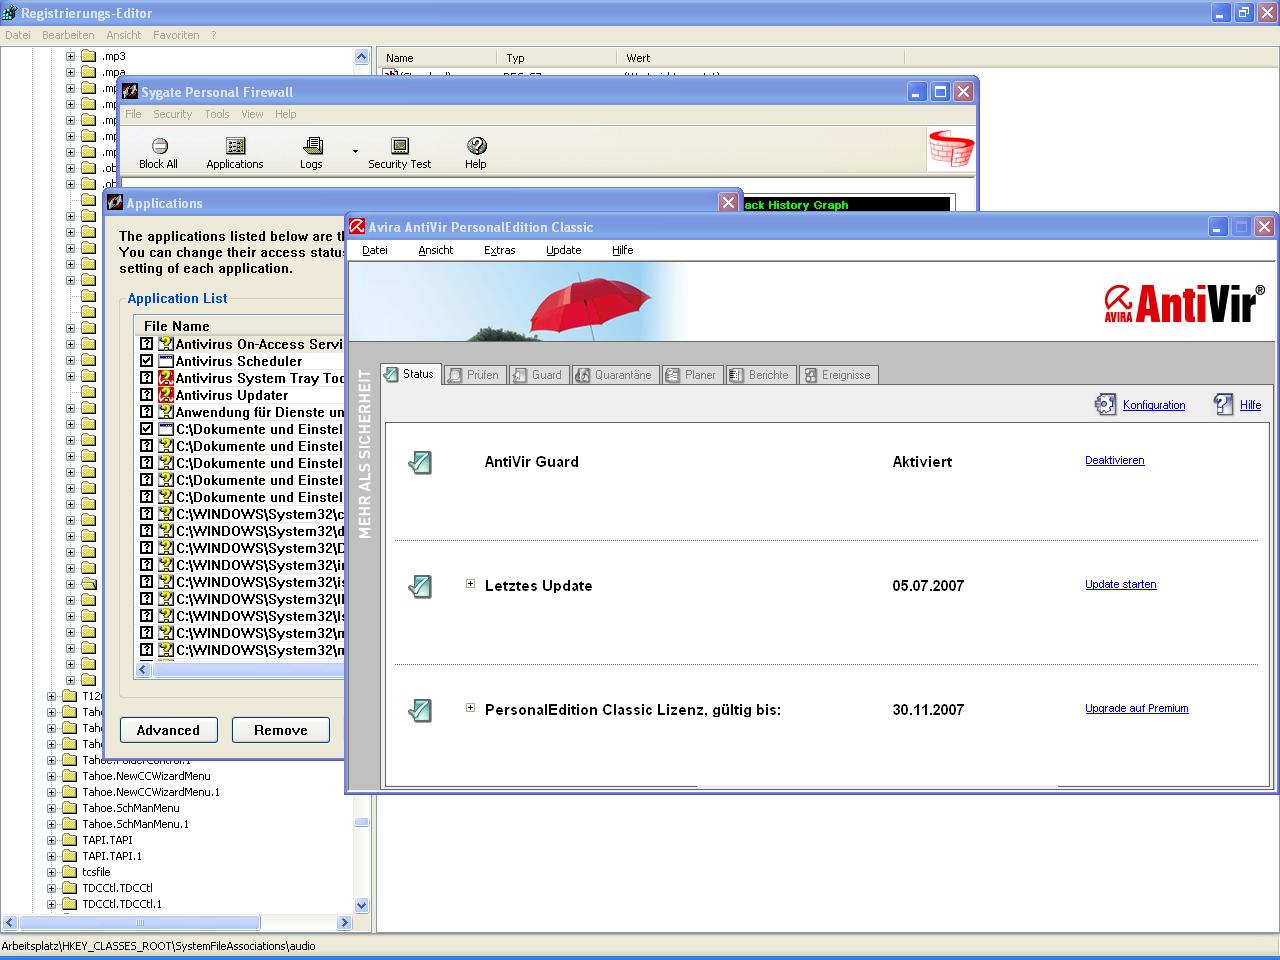Open the Ereignisse tab in AntiVir
1280x960 pixels.
tap(838, 375)
